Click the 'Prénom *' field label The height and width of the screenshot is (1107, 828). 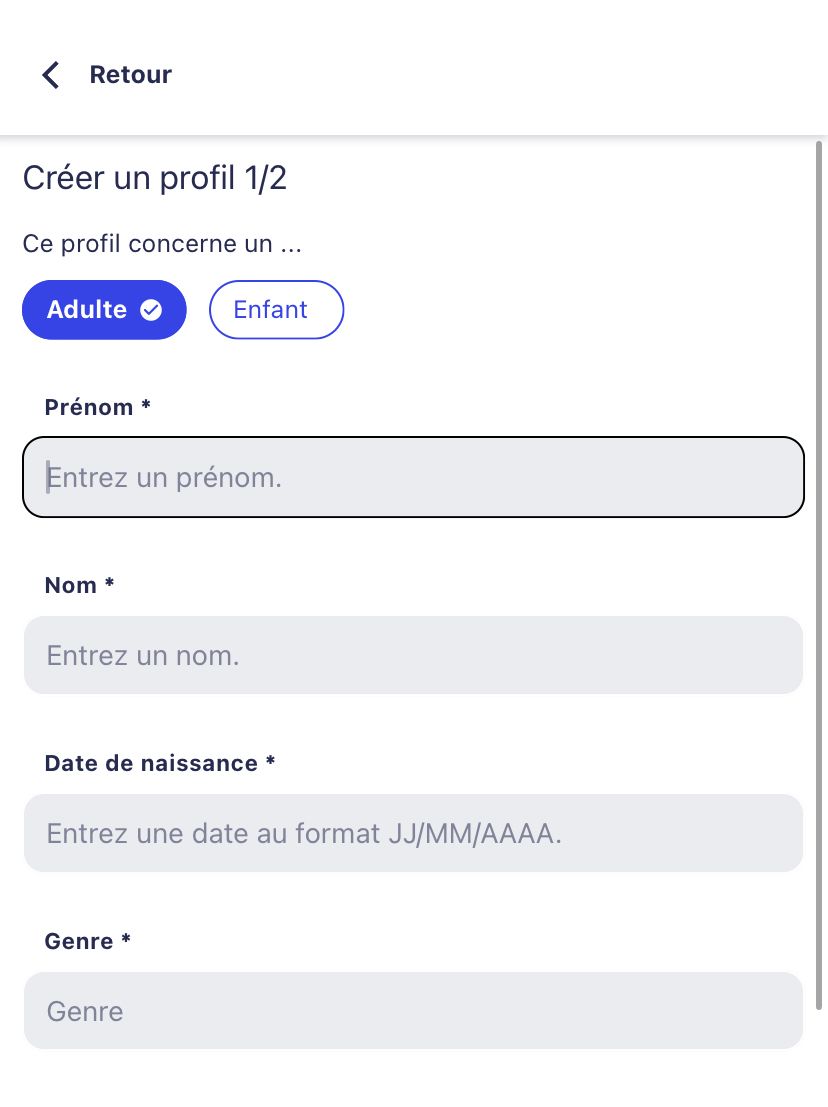pos(97,407)
